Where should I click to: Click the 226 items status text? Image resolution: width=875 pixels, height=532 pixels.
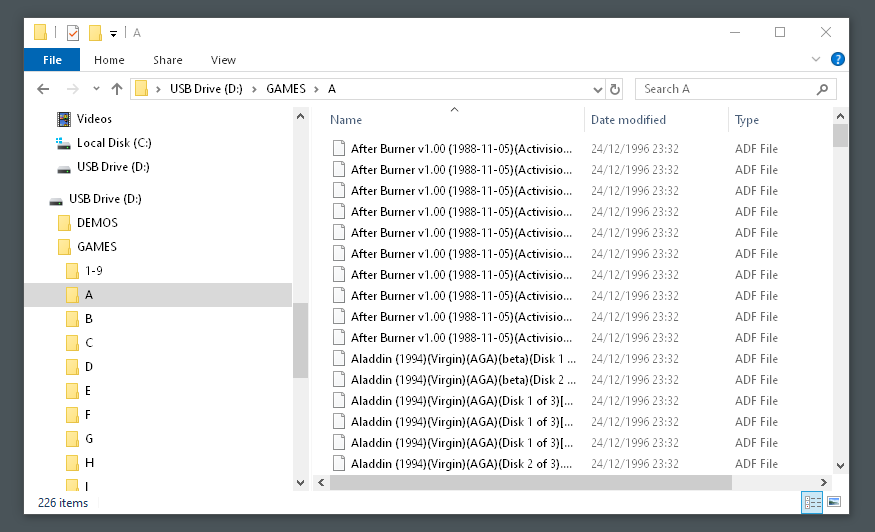pos(62,502)
